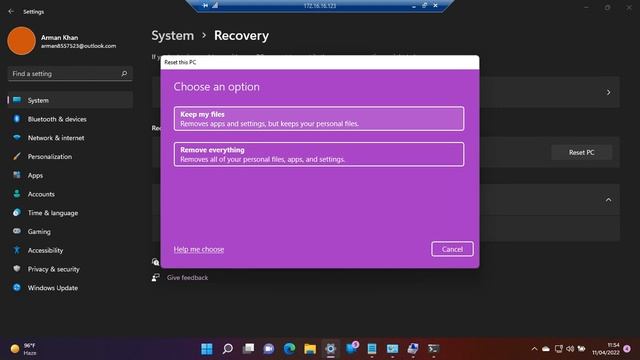Open the clock and date flyout
This screenshot has height=360, width=640.
(x=606, y=349)
